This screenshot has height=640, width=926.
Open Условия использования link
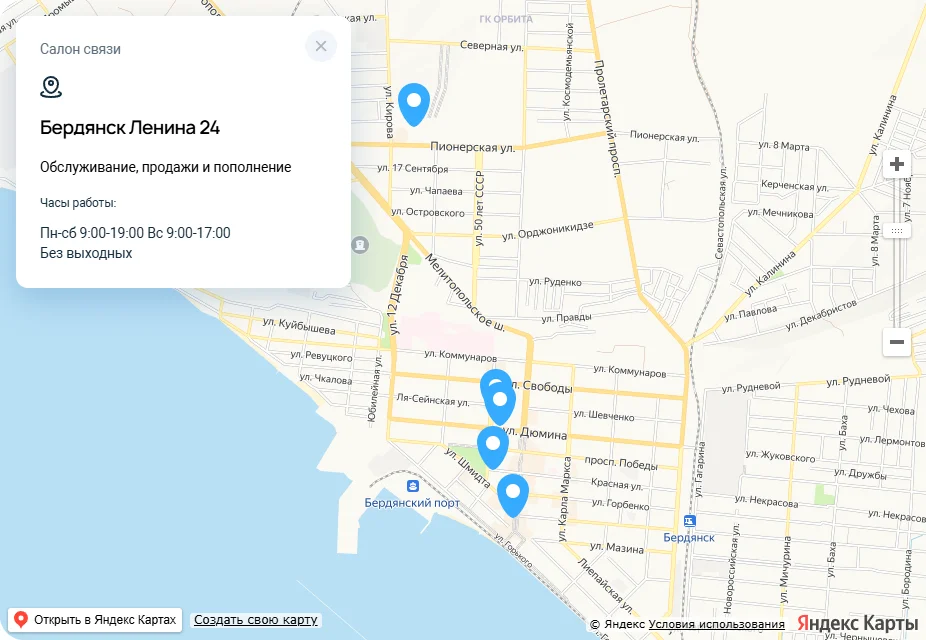(x=716, y=624)
